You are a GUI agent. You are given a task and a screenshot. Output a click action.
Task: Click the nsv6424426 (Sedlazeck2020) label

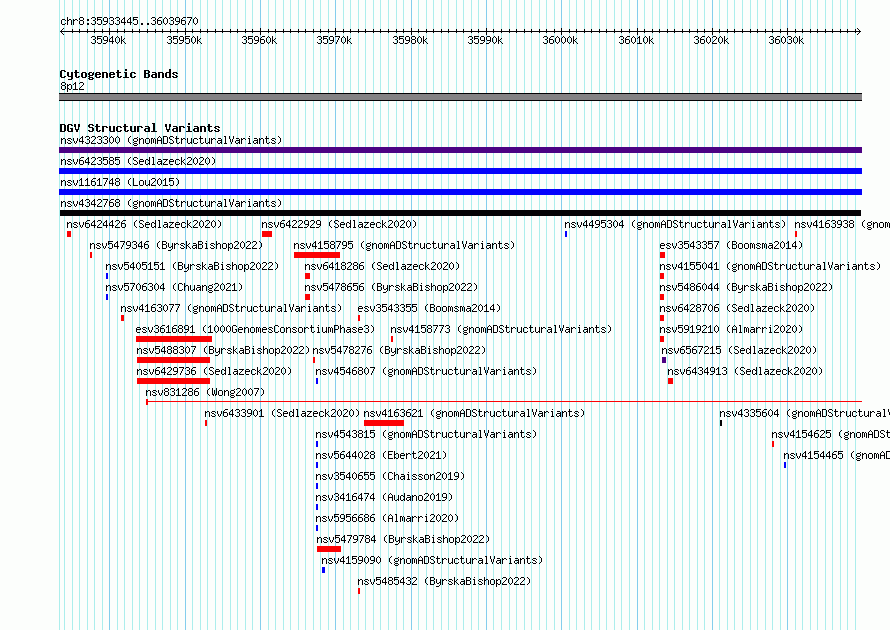point(144,224)
